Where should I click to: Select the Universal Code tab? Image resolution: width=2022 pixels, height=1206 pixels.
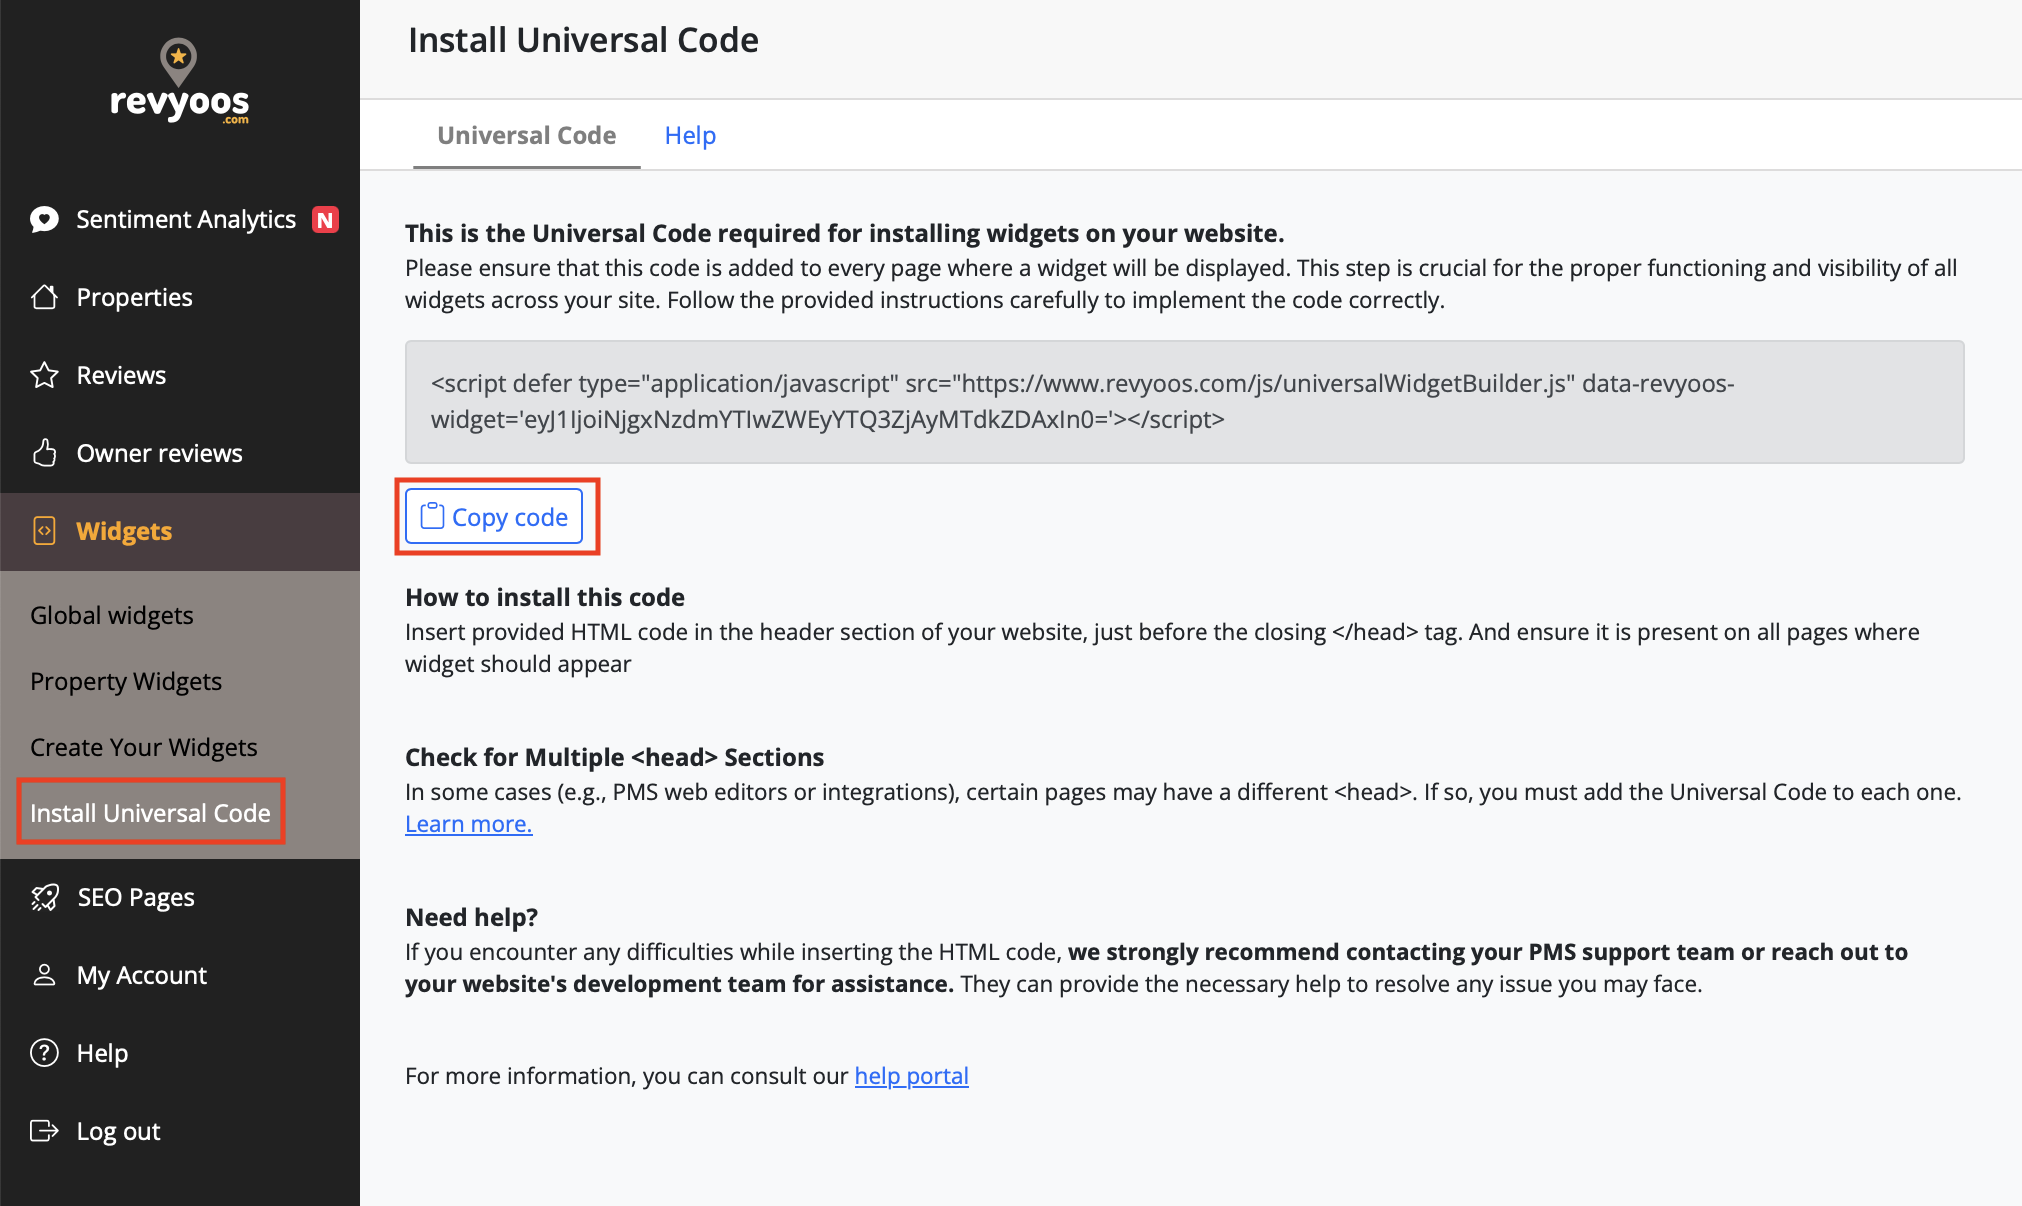tap(526, 135)
